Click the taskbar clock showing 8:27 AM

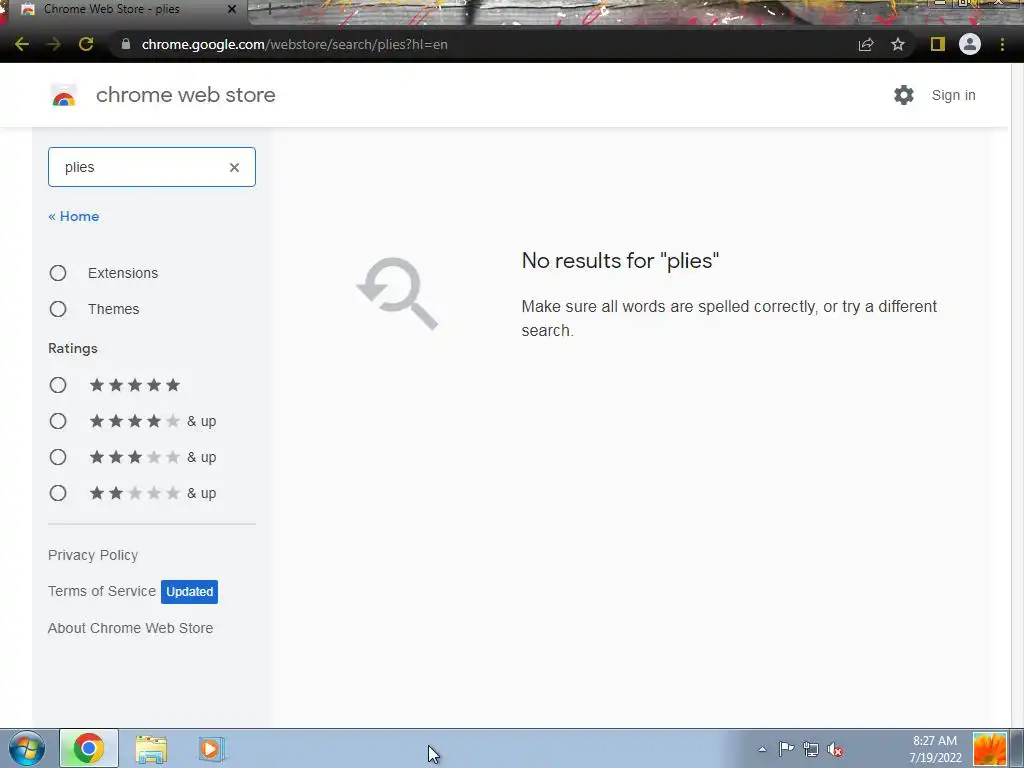tap(935, 749)
